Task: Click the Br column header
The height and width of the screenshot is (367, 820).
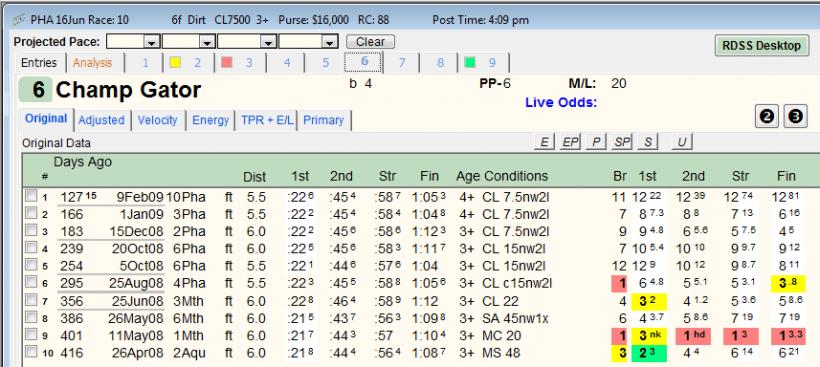Action: click(620, 176)
